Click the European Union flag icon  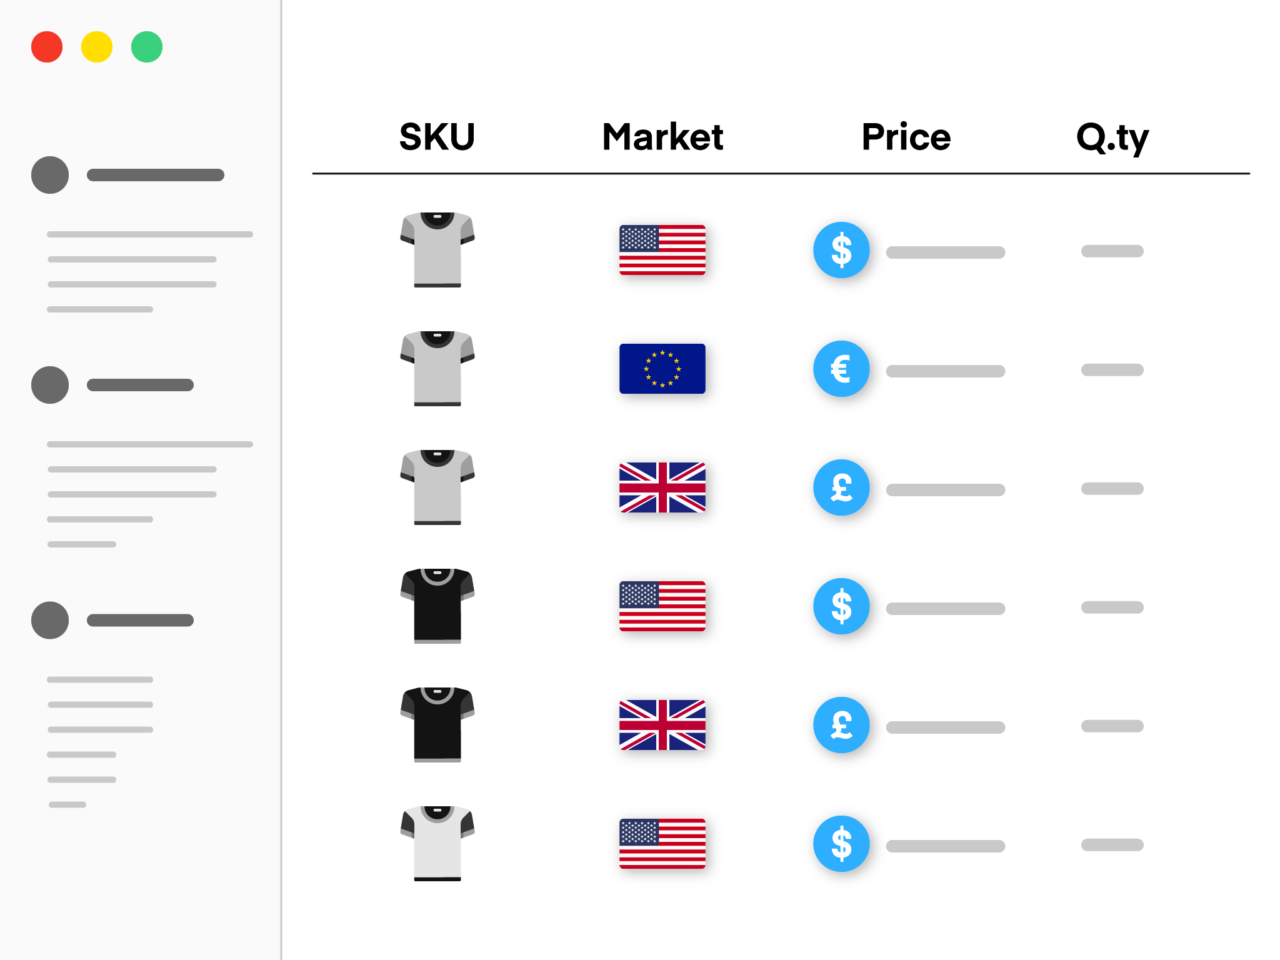[x=662, y=369]
